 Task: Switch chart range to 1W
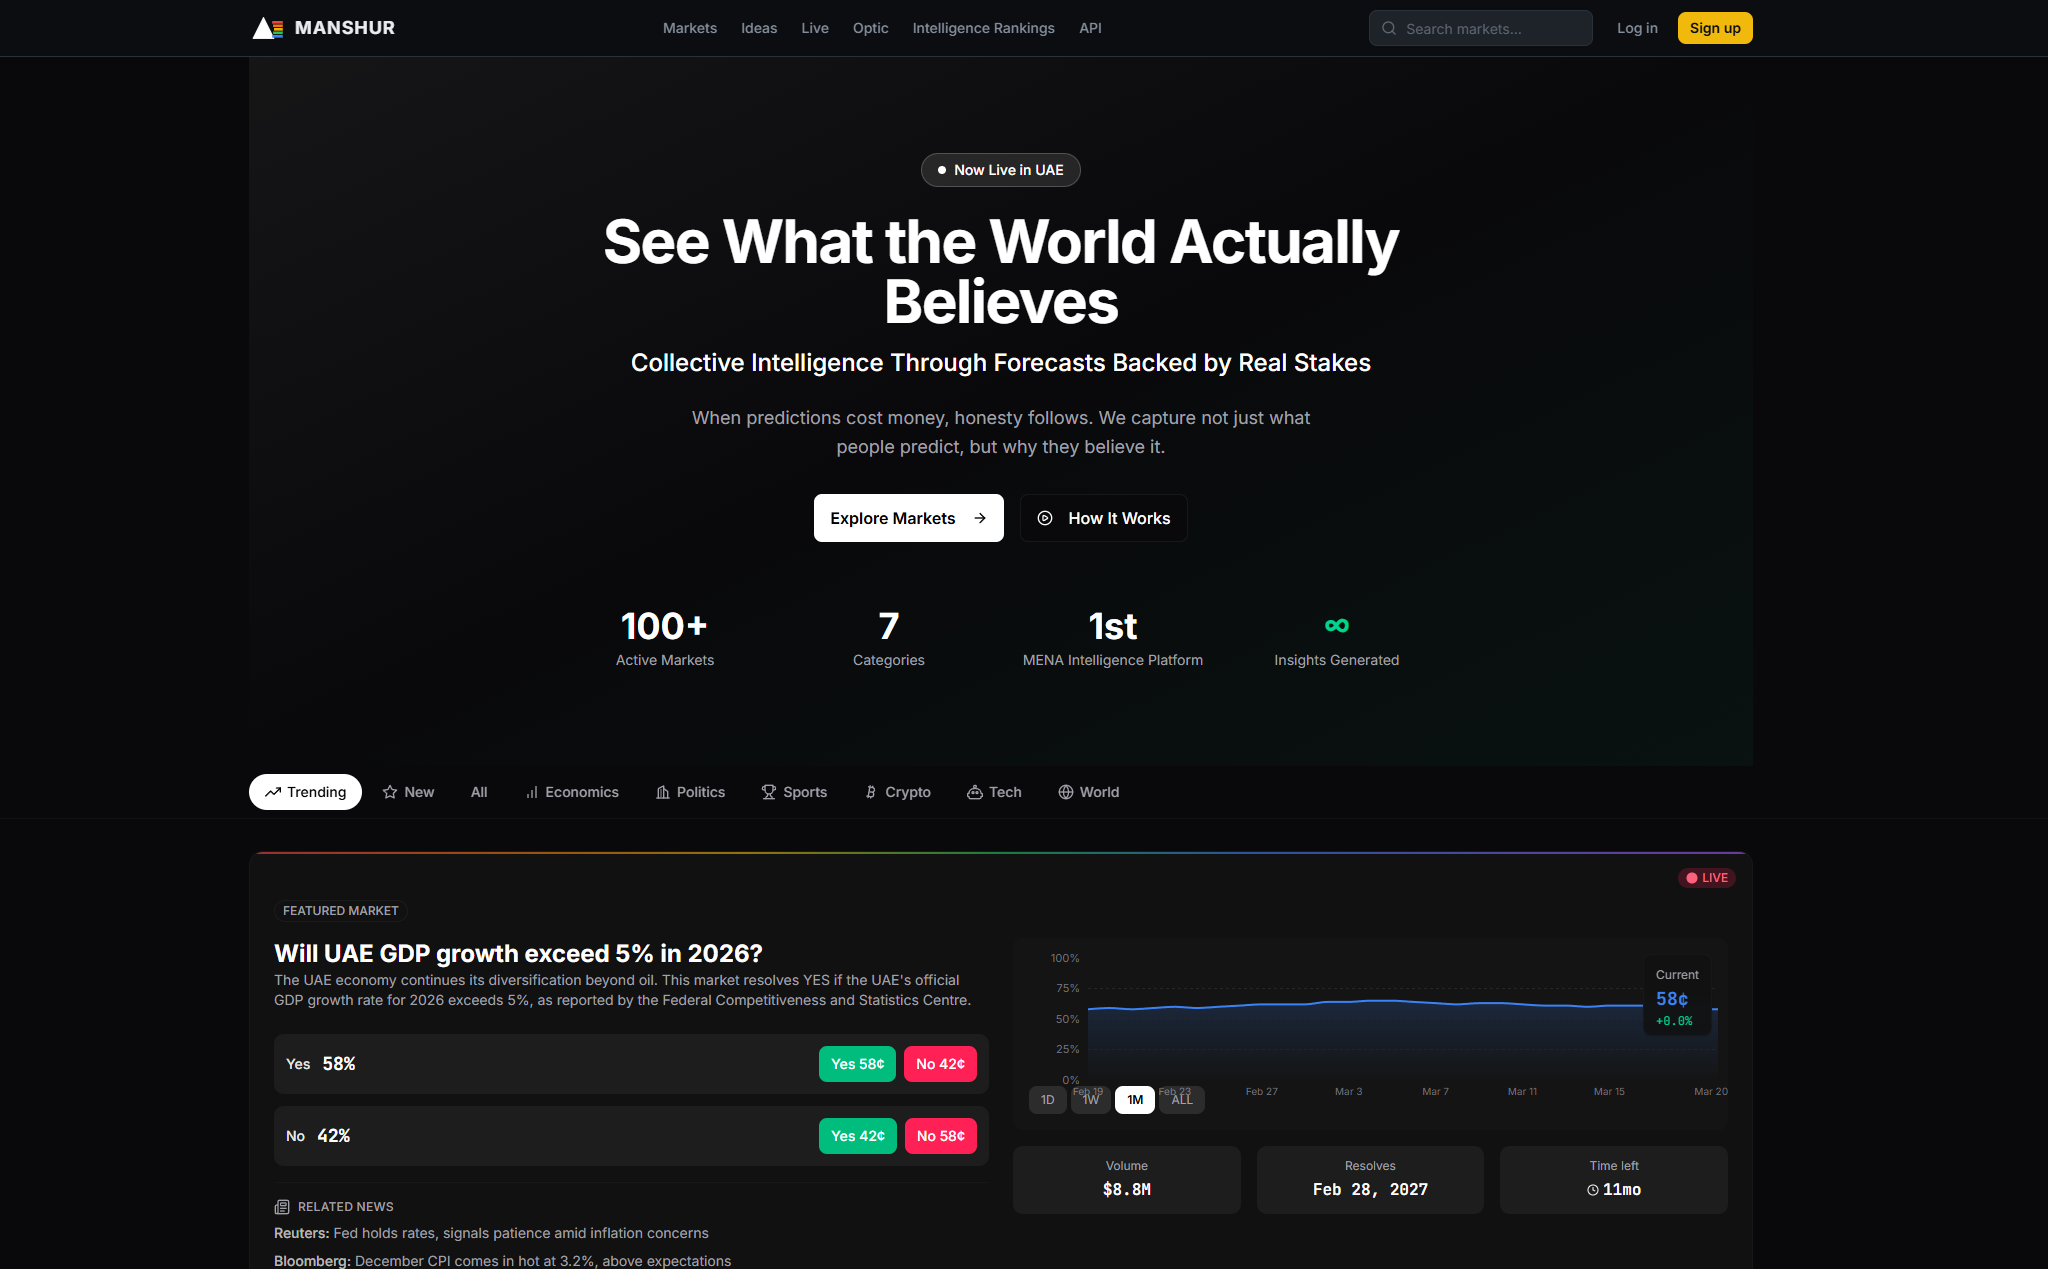pyautogui.click(x=1091, y=1101)
